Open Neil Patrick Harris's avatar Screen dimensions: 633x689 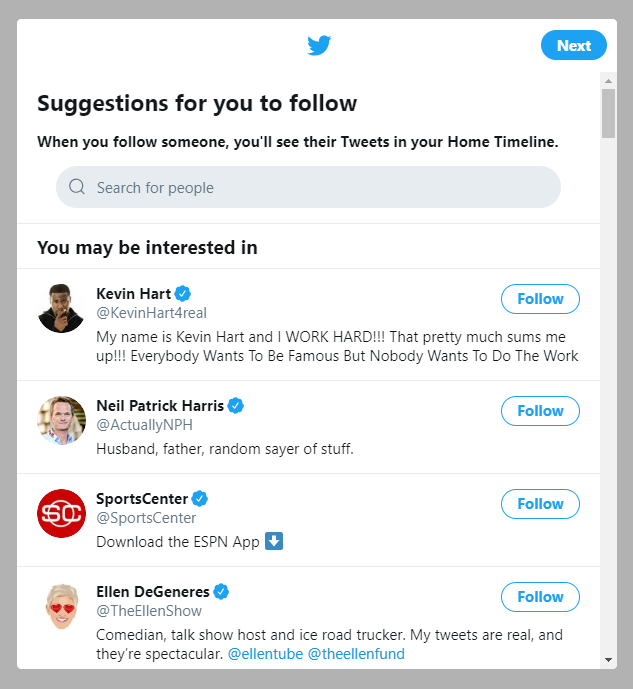coord(61,420)
